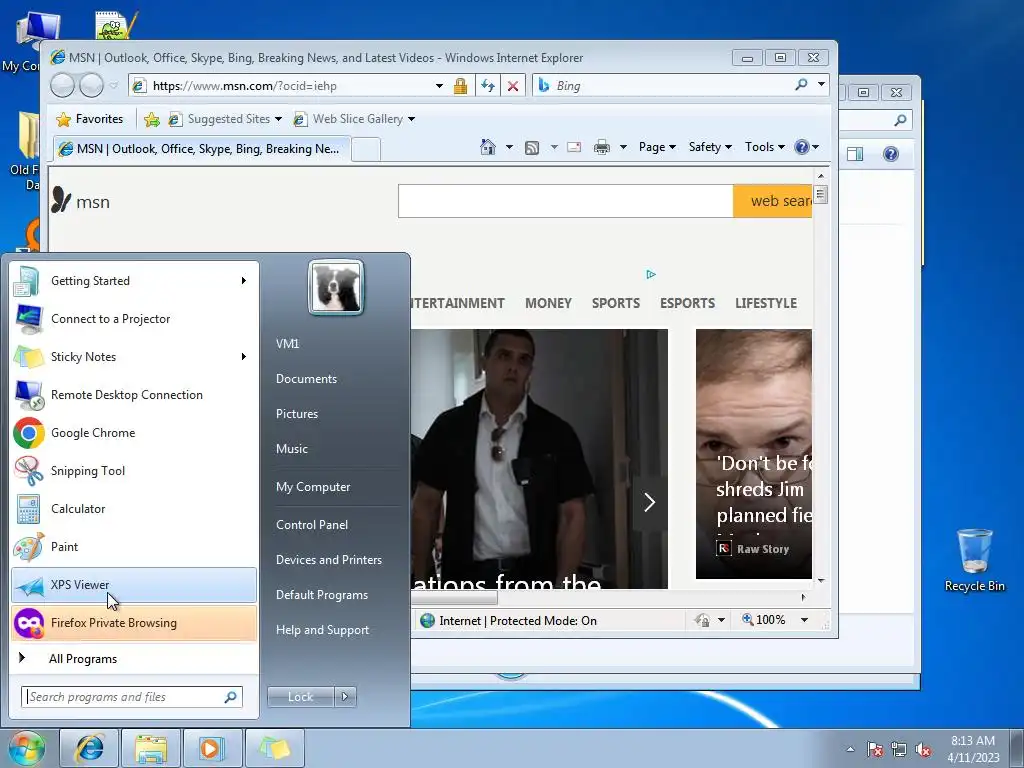Image resolution: width=1024 pixels, height=768 pixels.
Task: Click the network tray icon
Action: click(x=899, y=750)
